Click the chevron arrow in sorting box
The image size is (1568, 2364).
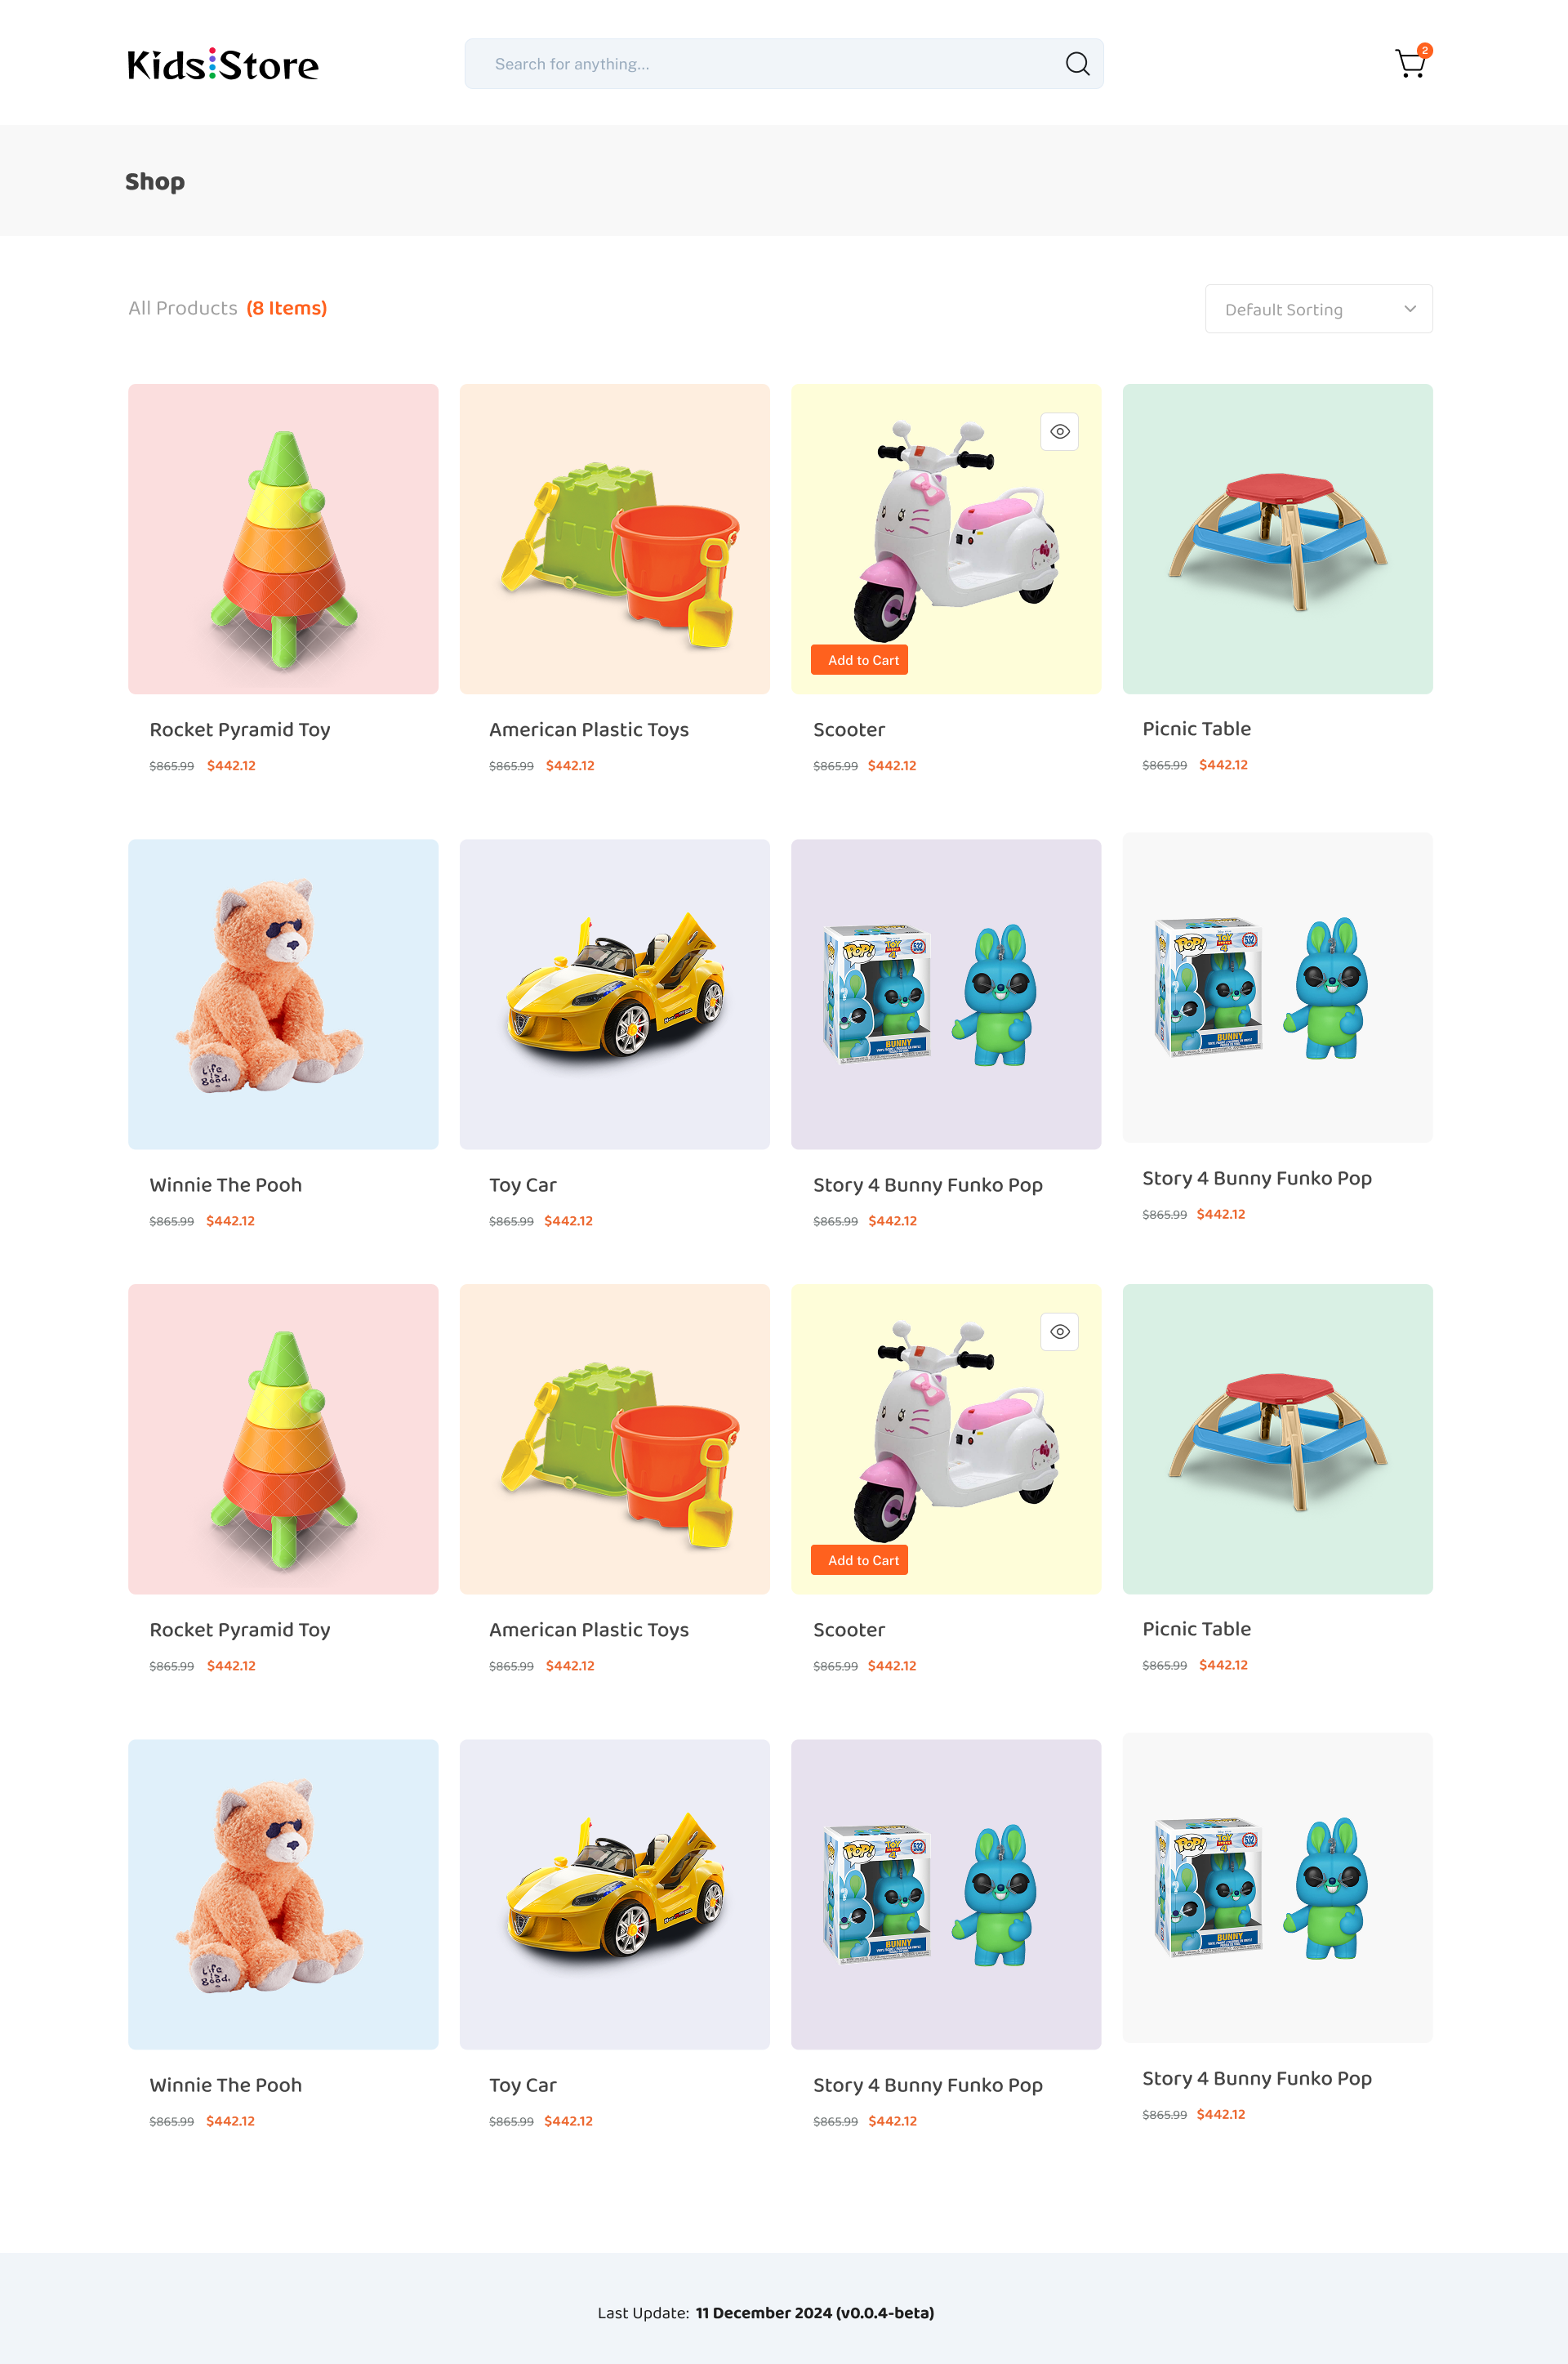tap(1410, 309)
